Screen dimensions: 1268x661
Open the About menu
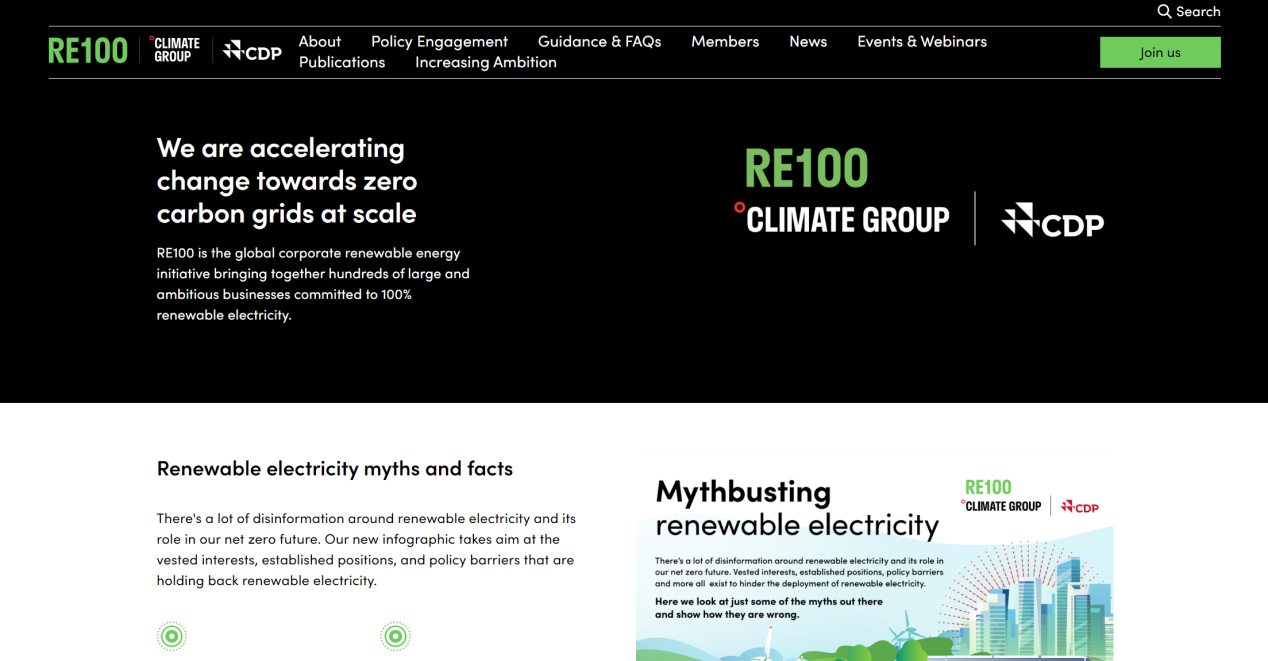click(x=320, y=41)
